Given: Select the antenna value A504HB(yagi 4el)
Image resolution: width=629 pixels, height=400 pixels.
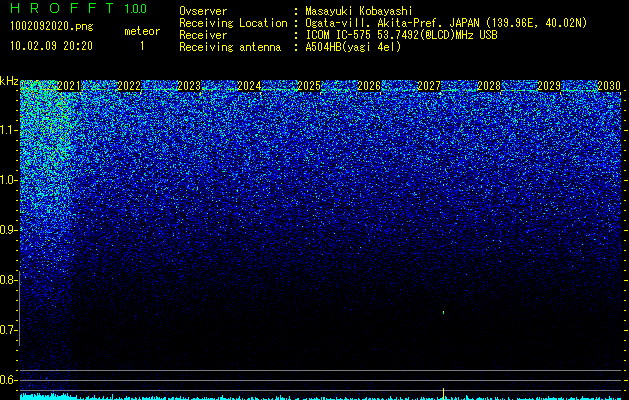Looking at the screenshot, I should pos(353,47).
